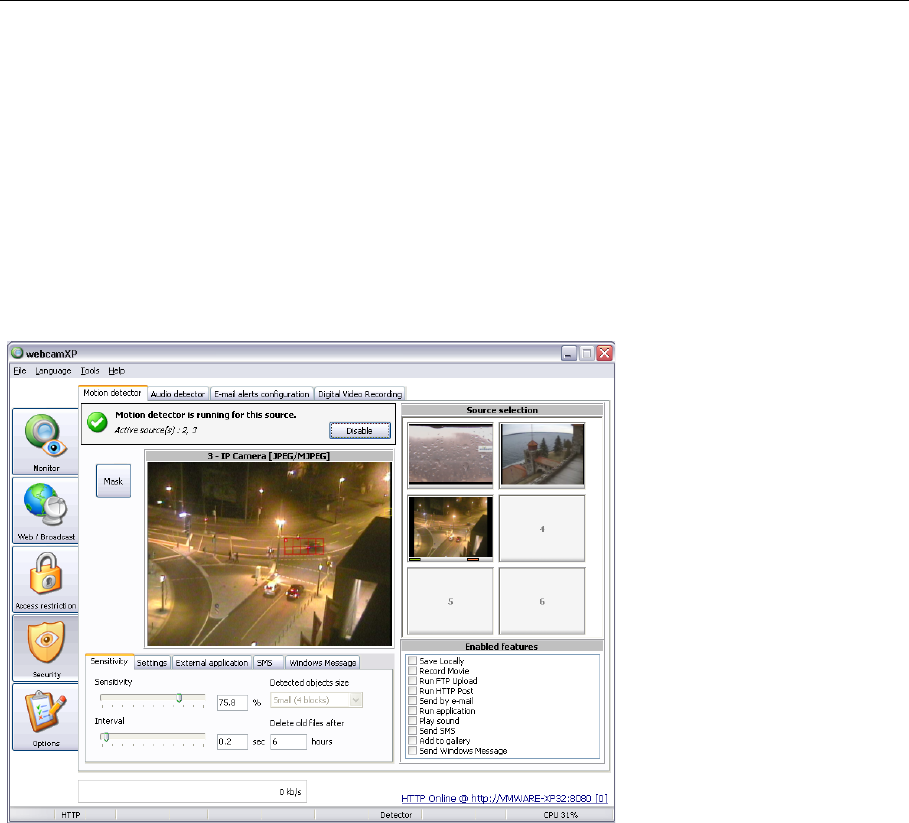Check the Add to gallery option
The image size is (909, 823).
pos(413,740)
